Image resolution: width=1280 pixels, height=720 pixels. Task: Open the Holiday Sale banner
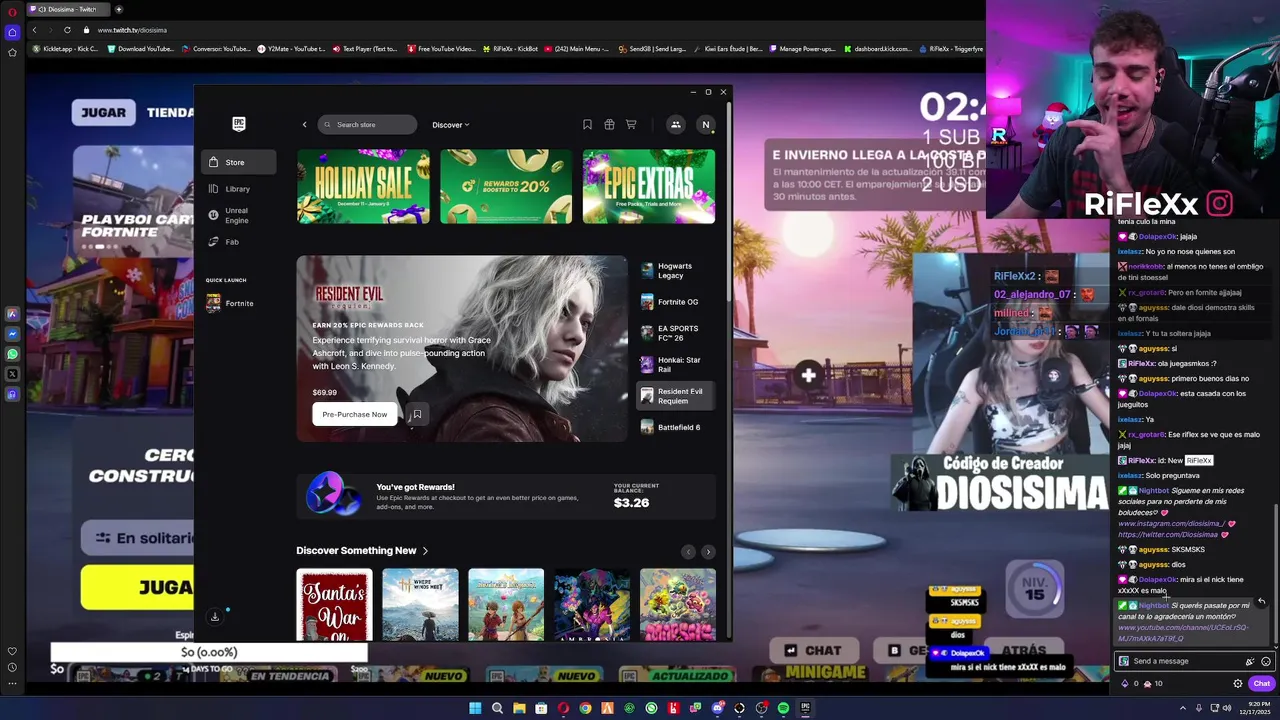(x=363, y=186)
